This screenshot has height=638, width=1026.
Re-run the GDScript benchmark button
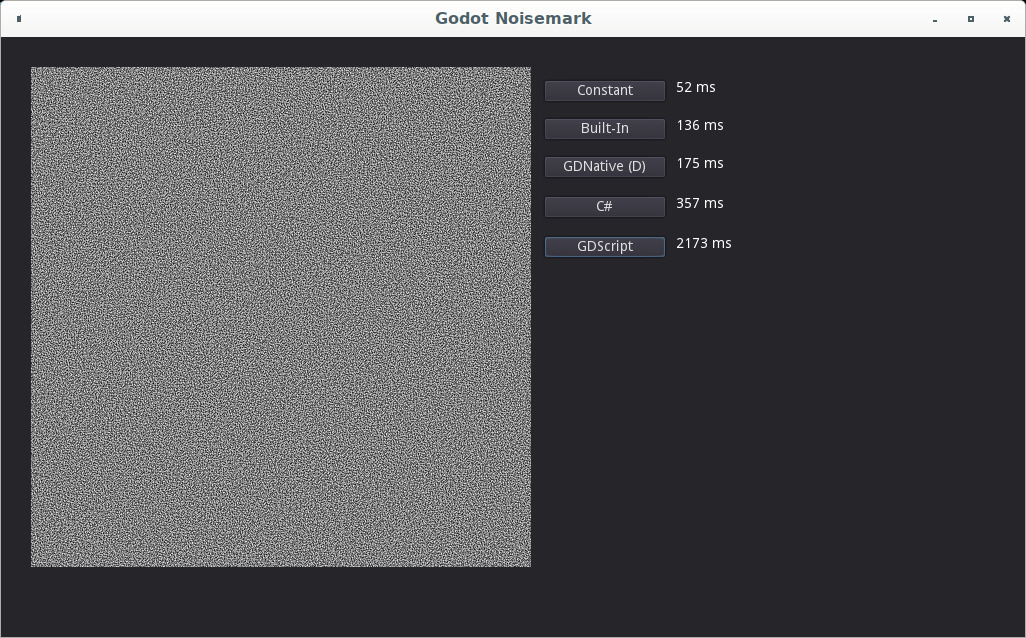604,246
